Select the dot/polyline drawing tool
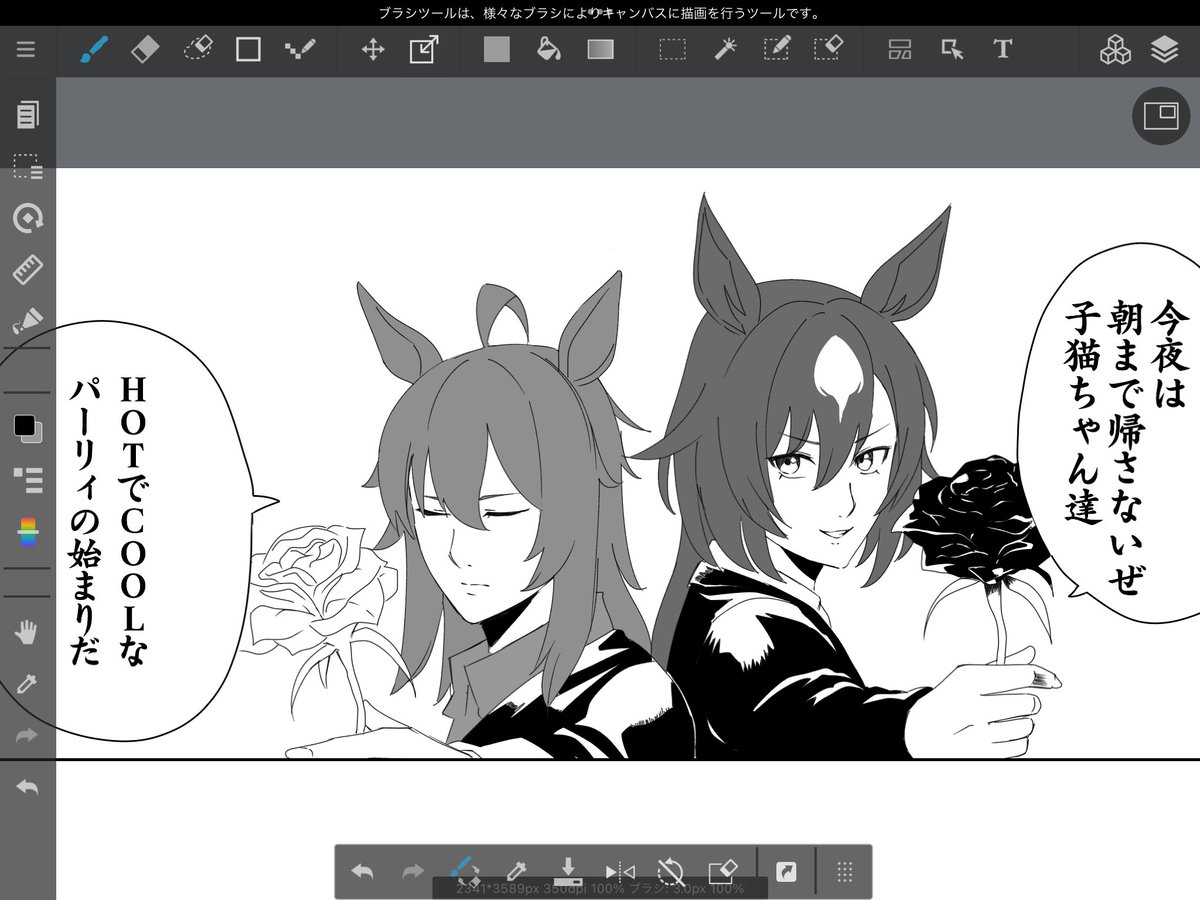1200x900 pixels. (300, 49)
